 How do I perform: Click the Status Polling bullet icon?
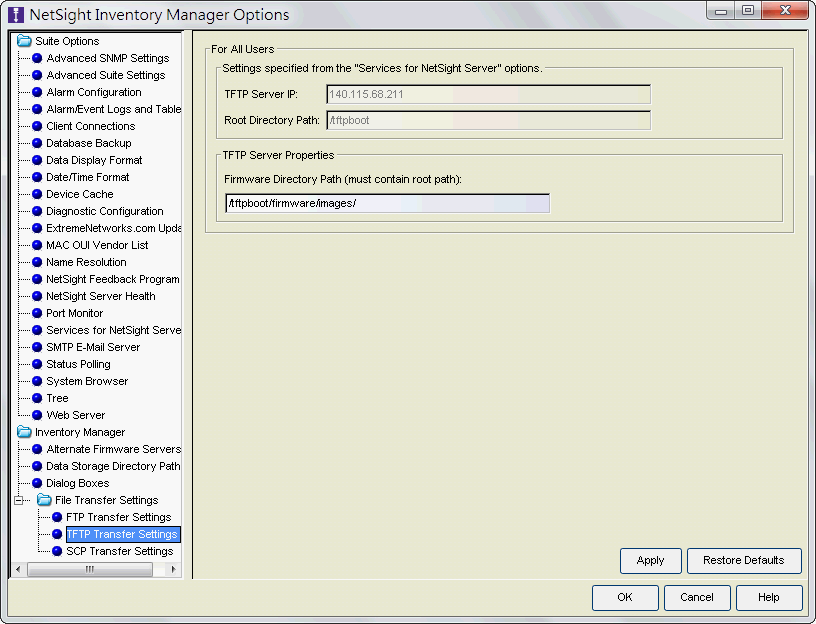[x=37, y=364]
